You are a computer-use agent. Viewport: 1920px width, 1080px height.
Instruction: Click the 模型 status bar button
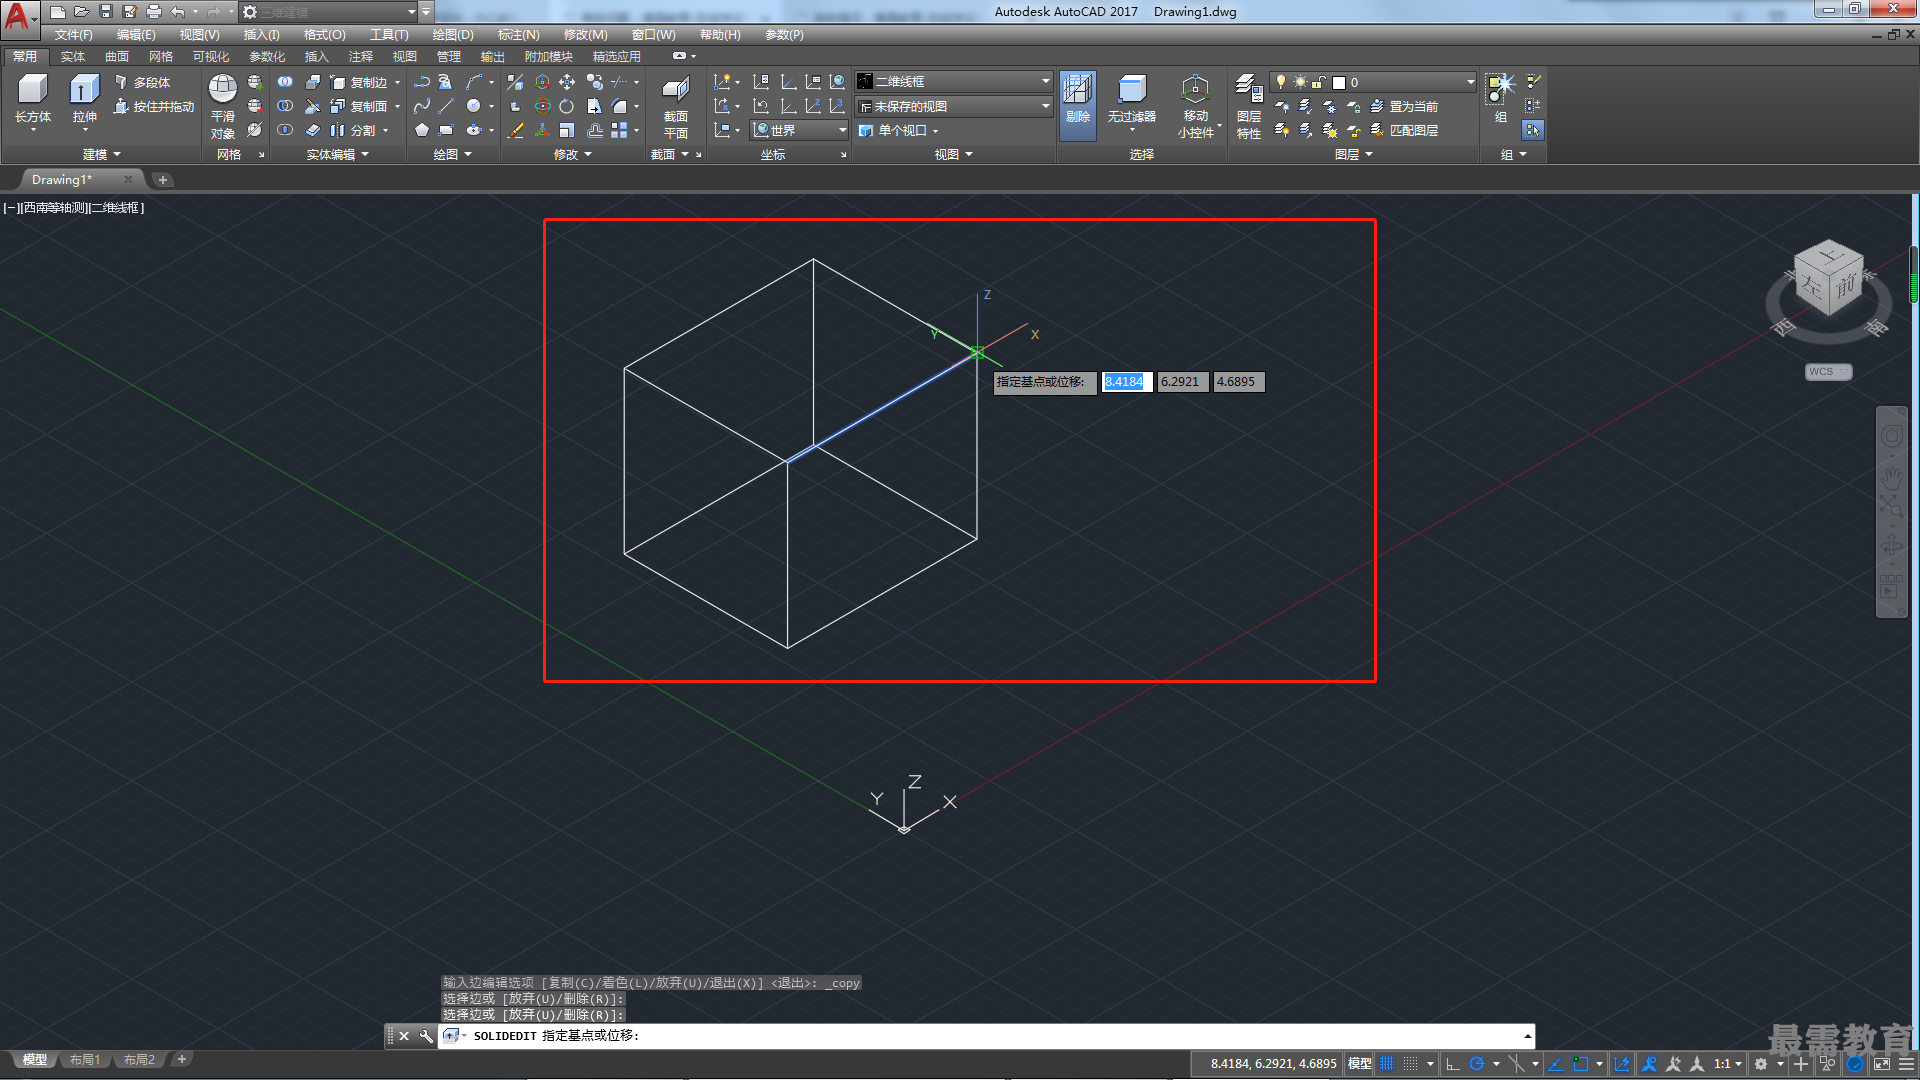[1359, 1064]
